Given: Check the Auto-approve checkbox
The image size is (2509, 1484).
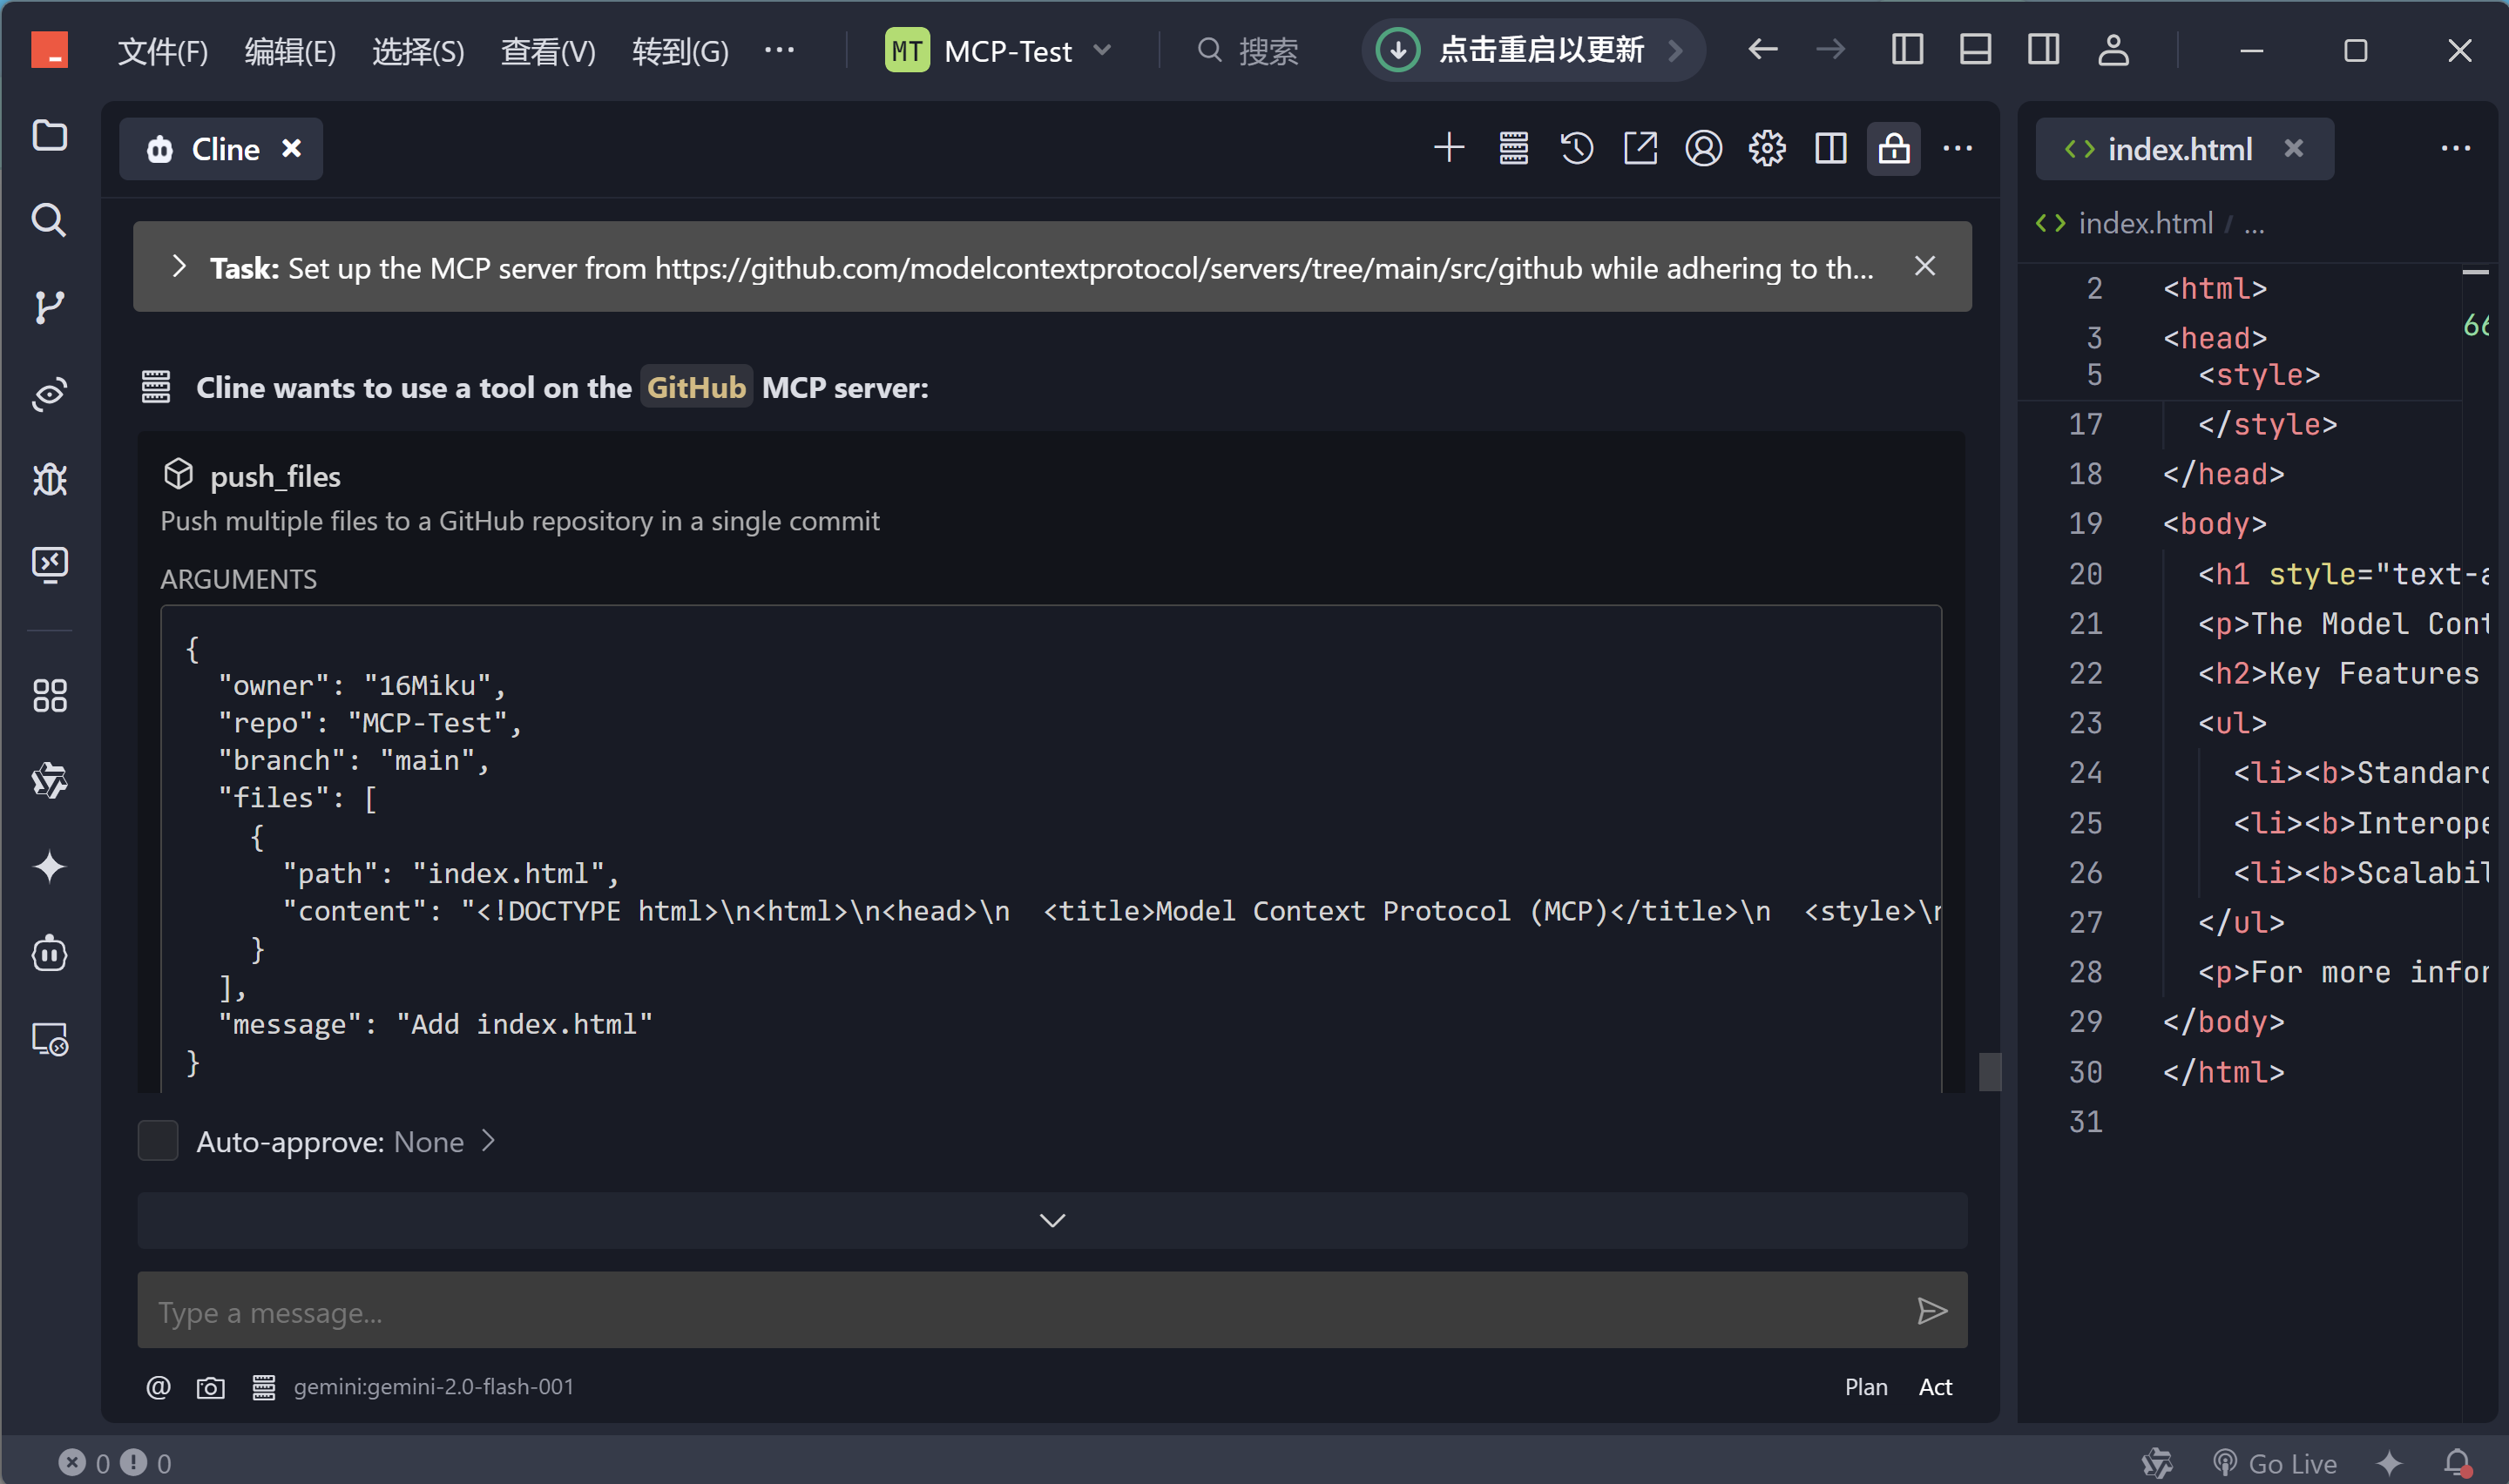Looking at the screenshot, I should tap(158, 1141).
